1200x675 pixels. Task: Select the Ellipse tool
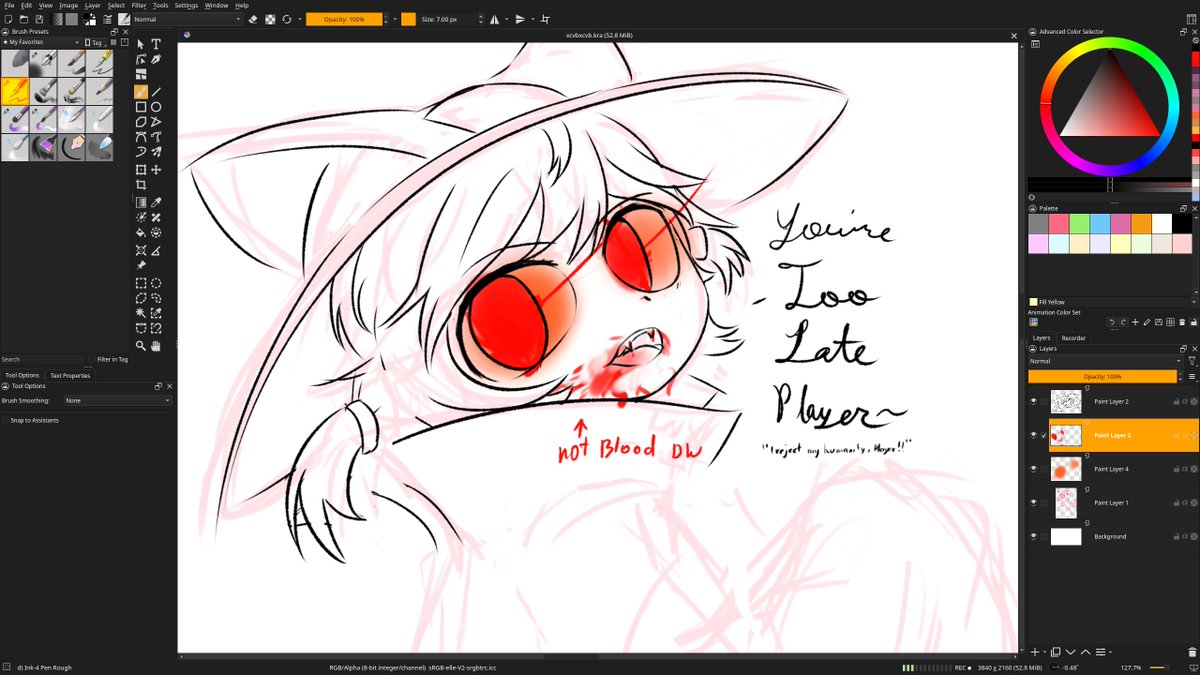click(x=157, y=107)
